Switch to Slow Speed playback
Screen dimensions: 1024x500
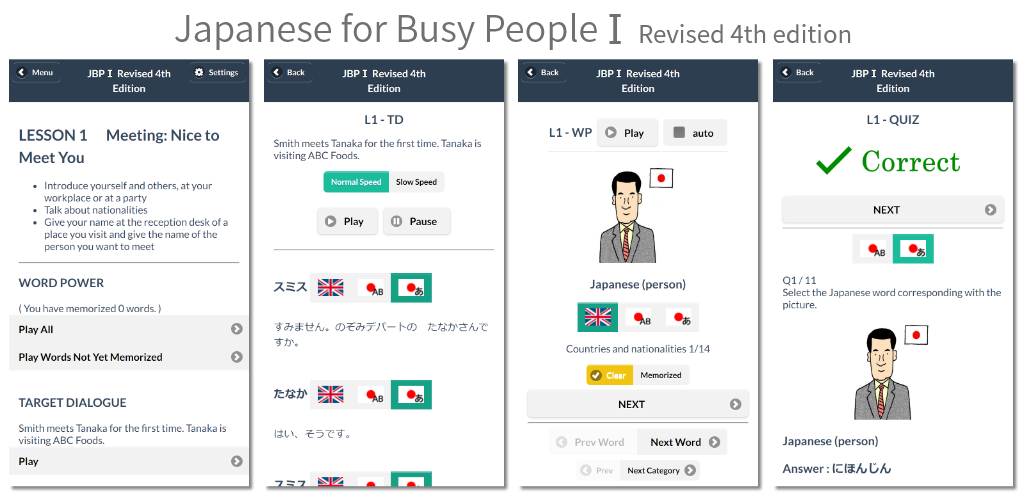[417, 182]
